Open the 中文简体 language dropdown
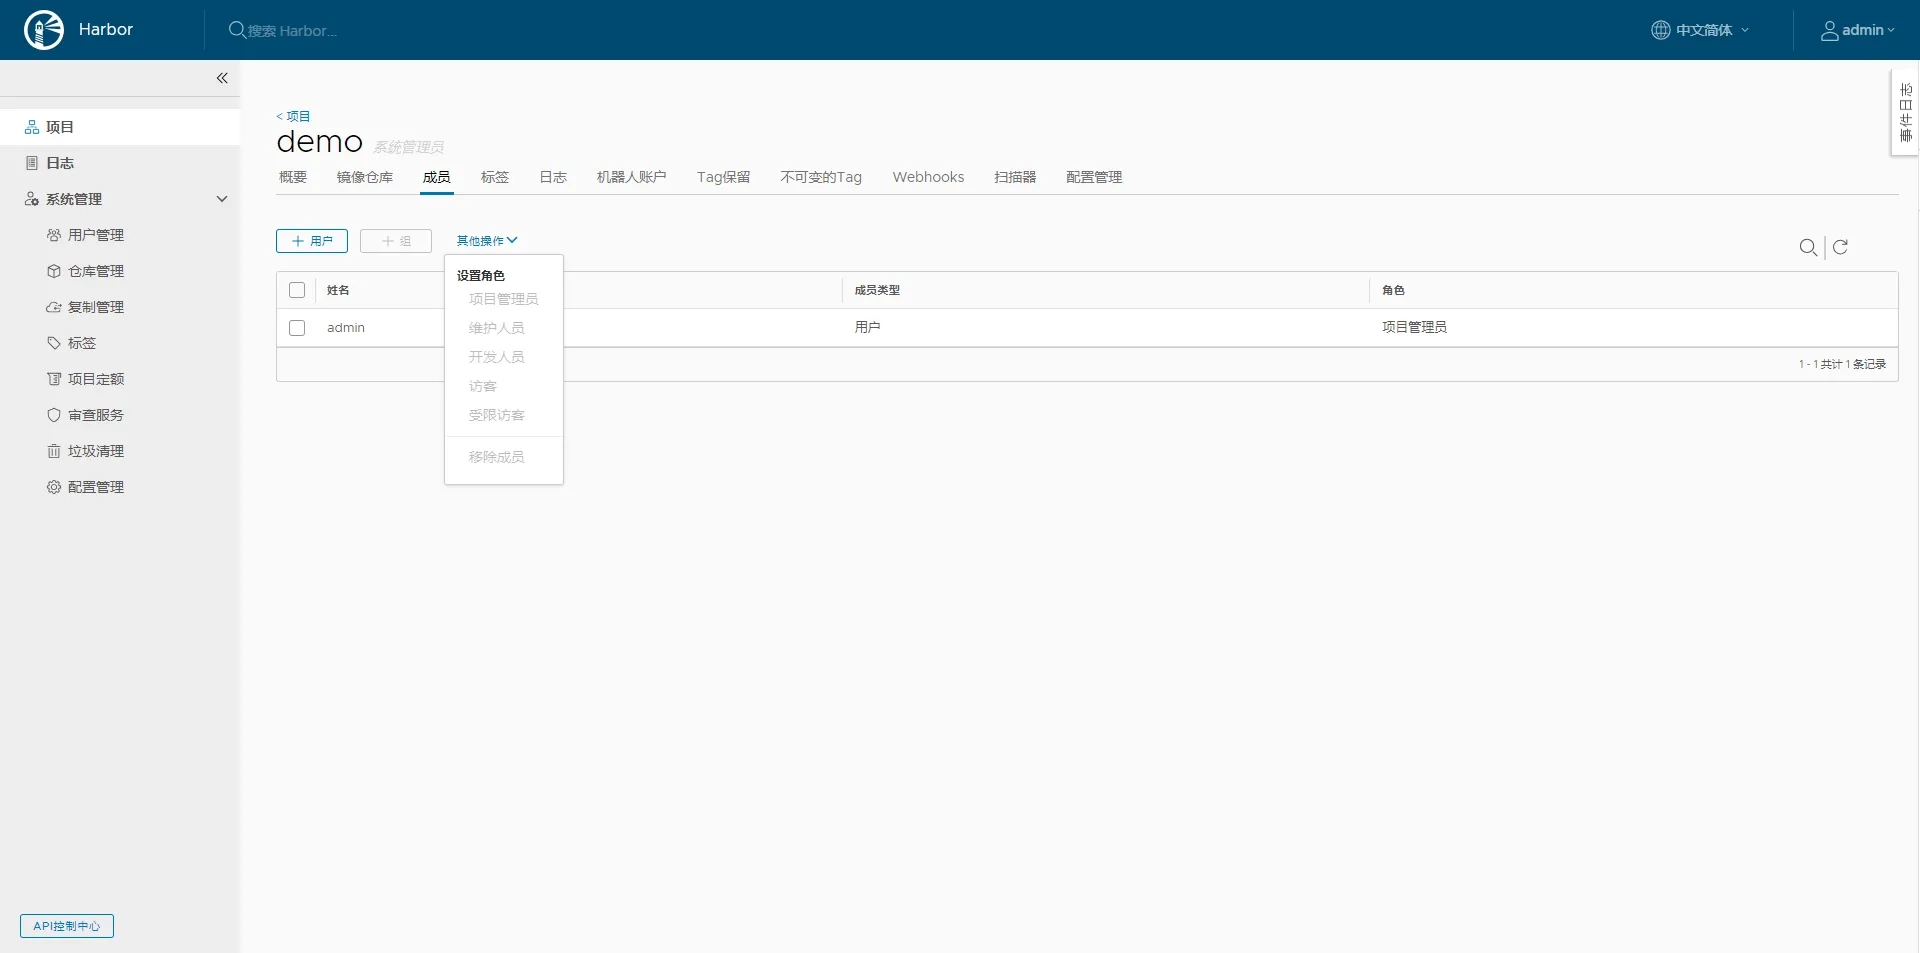 click(x=1701, y=30)
